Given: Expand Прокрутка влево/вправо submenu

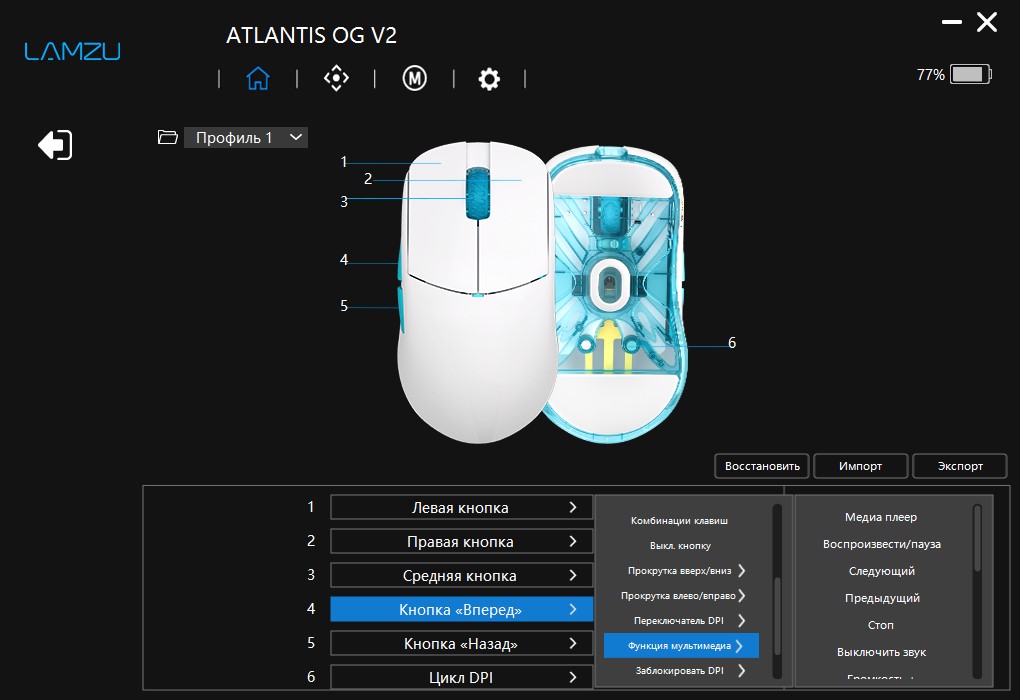Looking at the screenshot, I should (681, 595).
